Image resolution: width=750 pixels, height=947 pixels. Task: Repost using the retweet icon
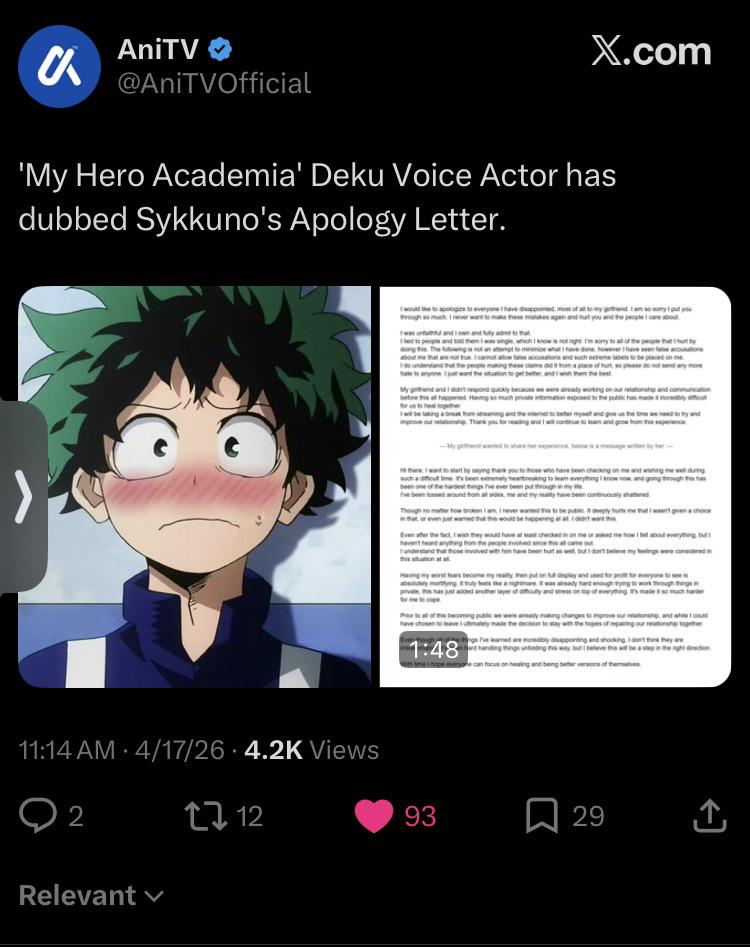tap(205, 816)
